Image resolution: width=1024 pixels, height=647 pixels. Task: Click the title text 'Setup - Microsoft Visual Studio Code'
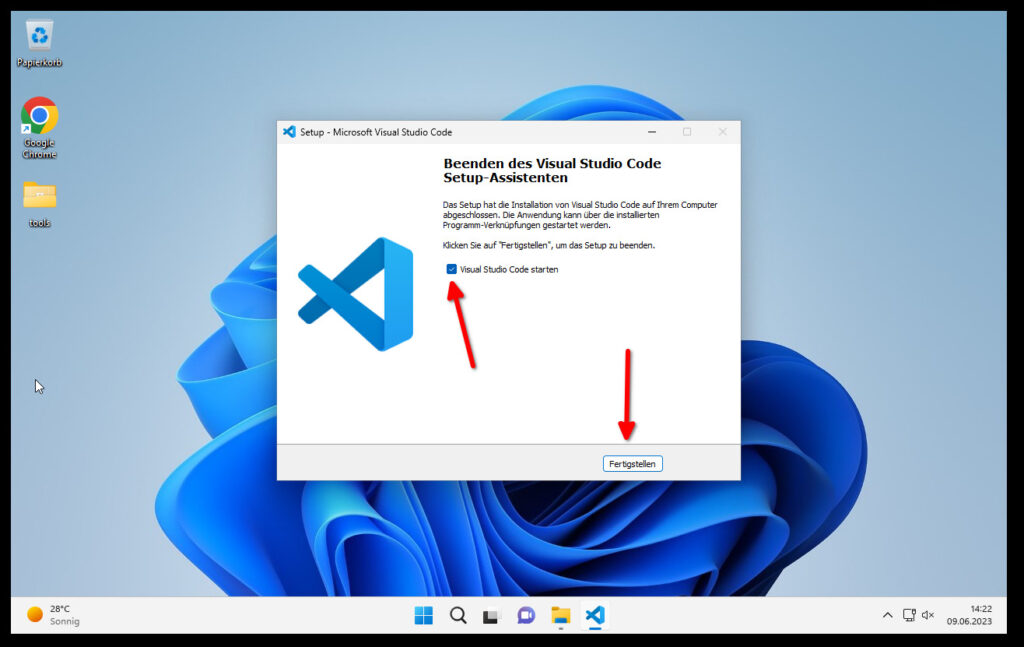pyautogui.click(x=376, y=132)
